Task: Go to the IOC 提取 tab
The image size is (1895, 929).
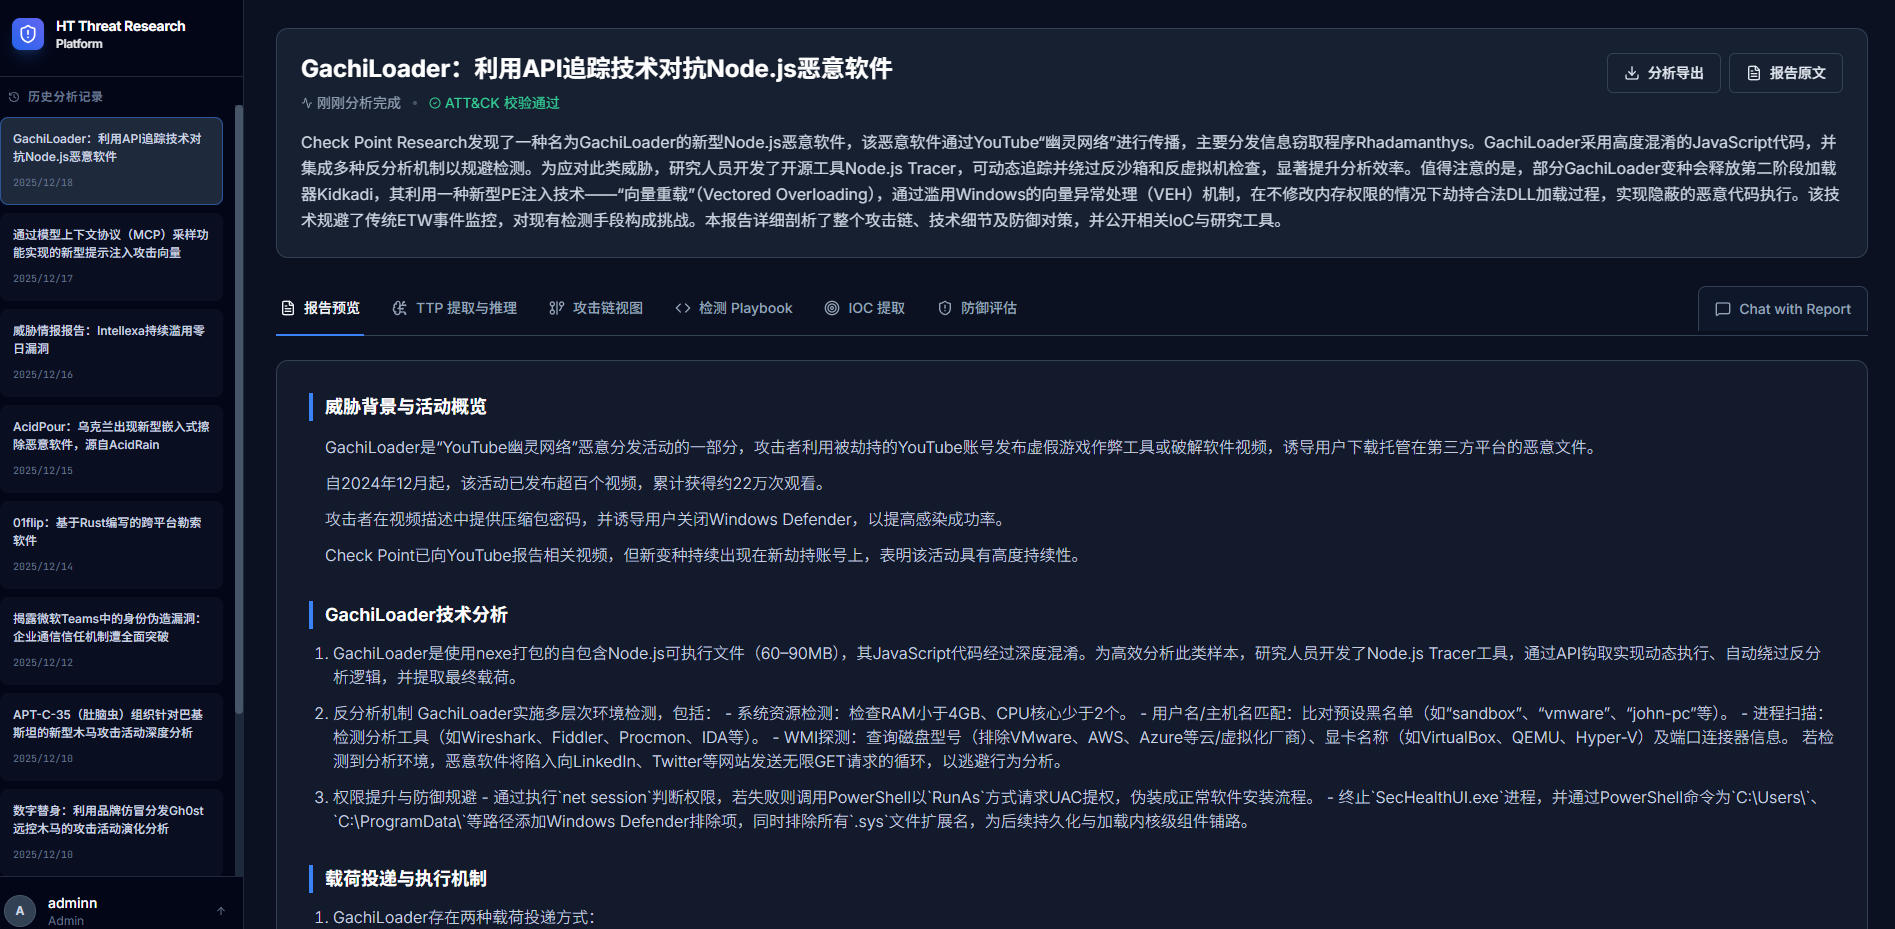Action: point(864,308)
